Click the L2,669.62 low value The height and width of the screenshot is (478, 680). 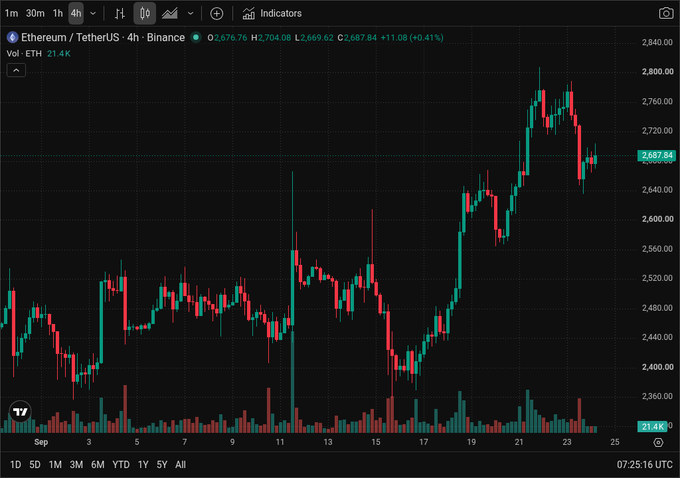pos(314,38)
